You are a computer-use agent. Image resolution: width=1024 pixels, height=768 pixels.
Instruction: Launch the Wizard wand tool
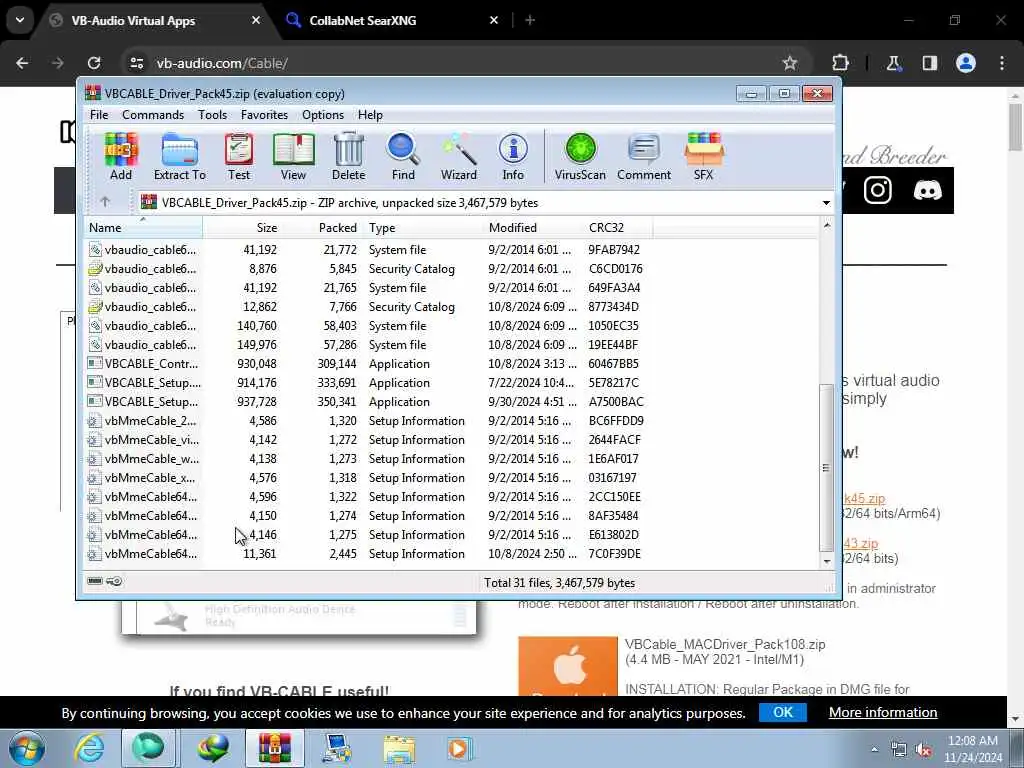click(458, 157)
